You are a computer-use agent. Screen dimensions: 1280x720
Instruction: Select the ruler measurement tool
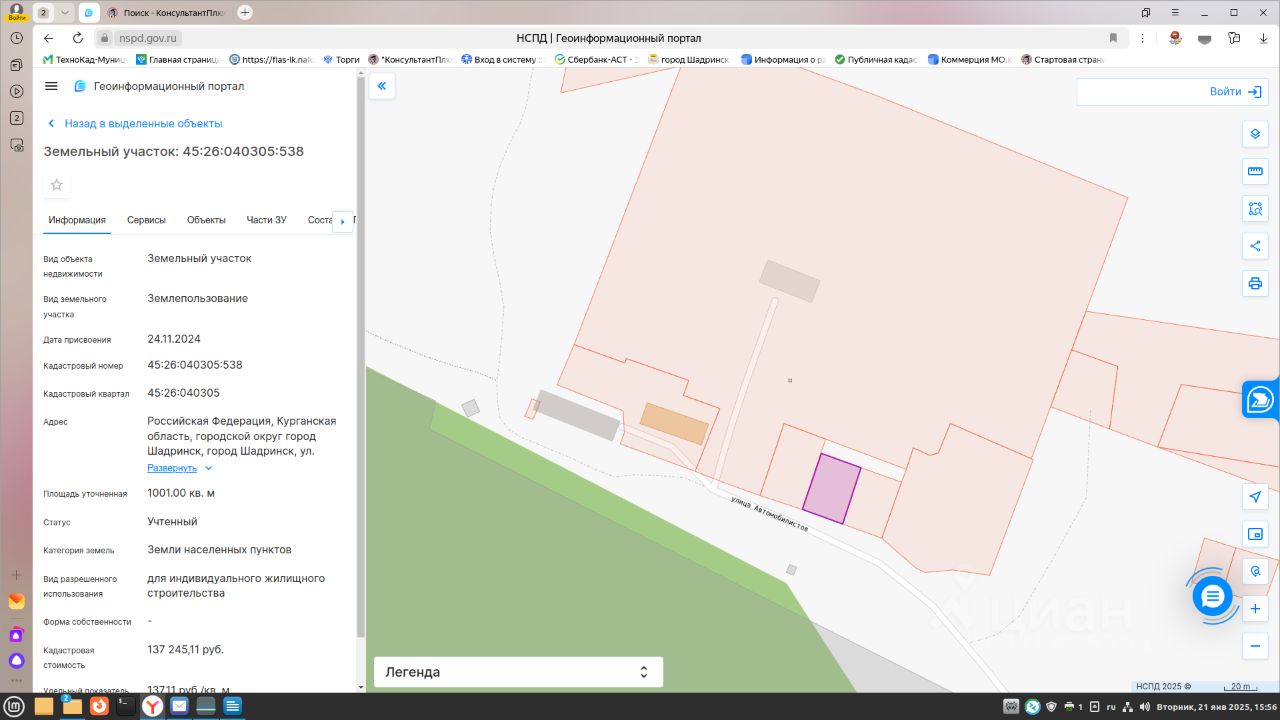pyautogui.click(x=1255, y=171)
